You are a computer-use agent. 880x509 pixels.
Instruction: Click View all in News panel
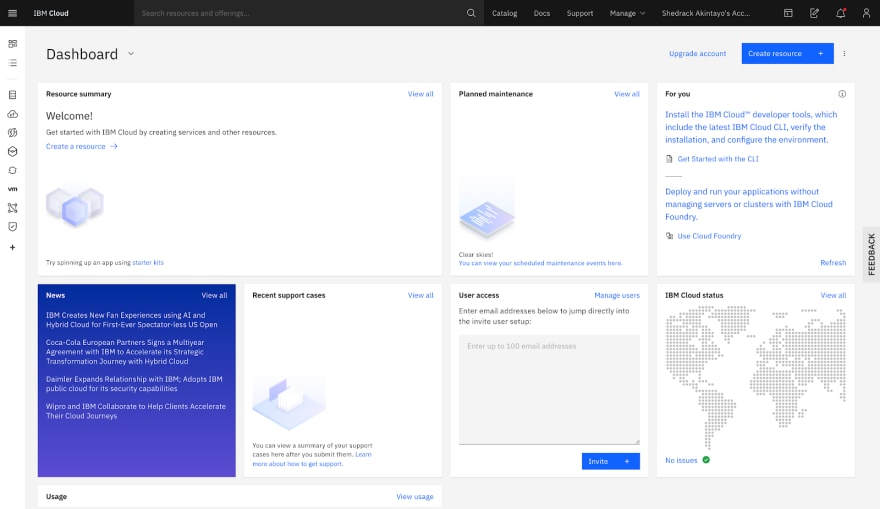coord(214,295)
